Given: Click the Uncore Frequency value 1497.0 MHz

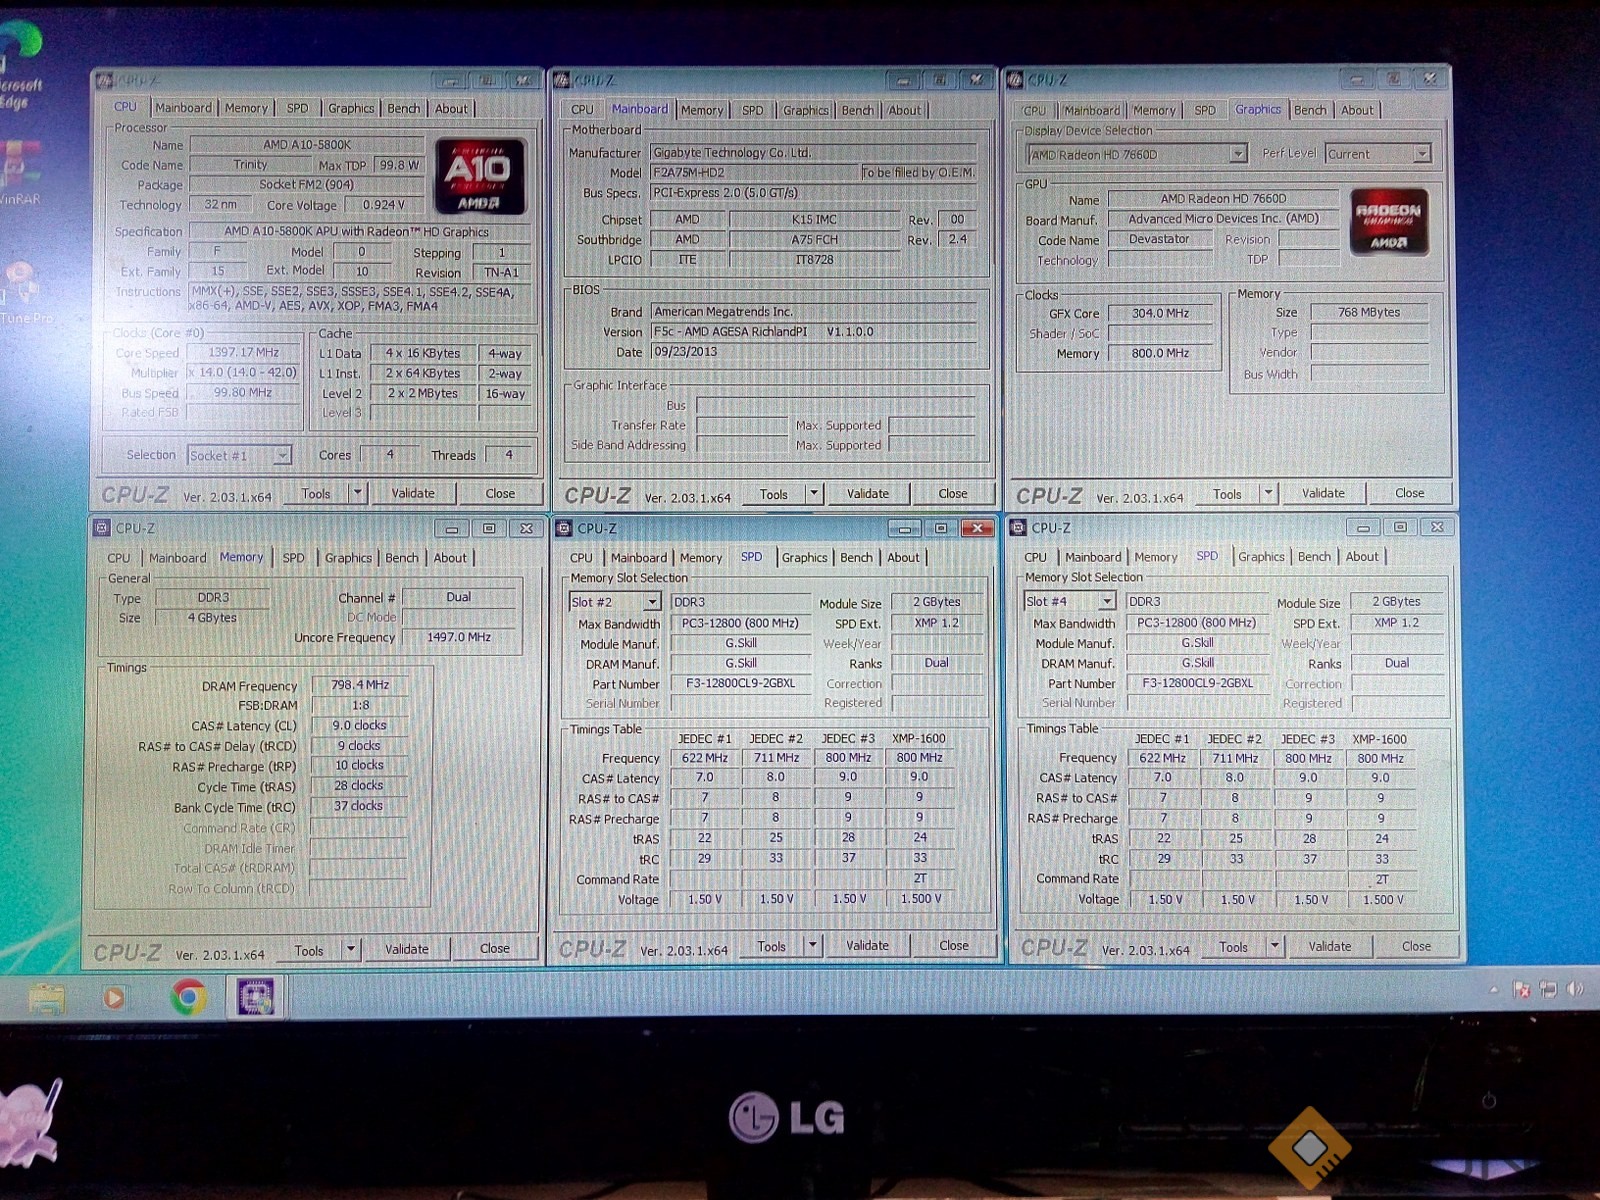Looking at the screenshot, I should tap(459, 637).
